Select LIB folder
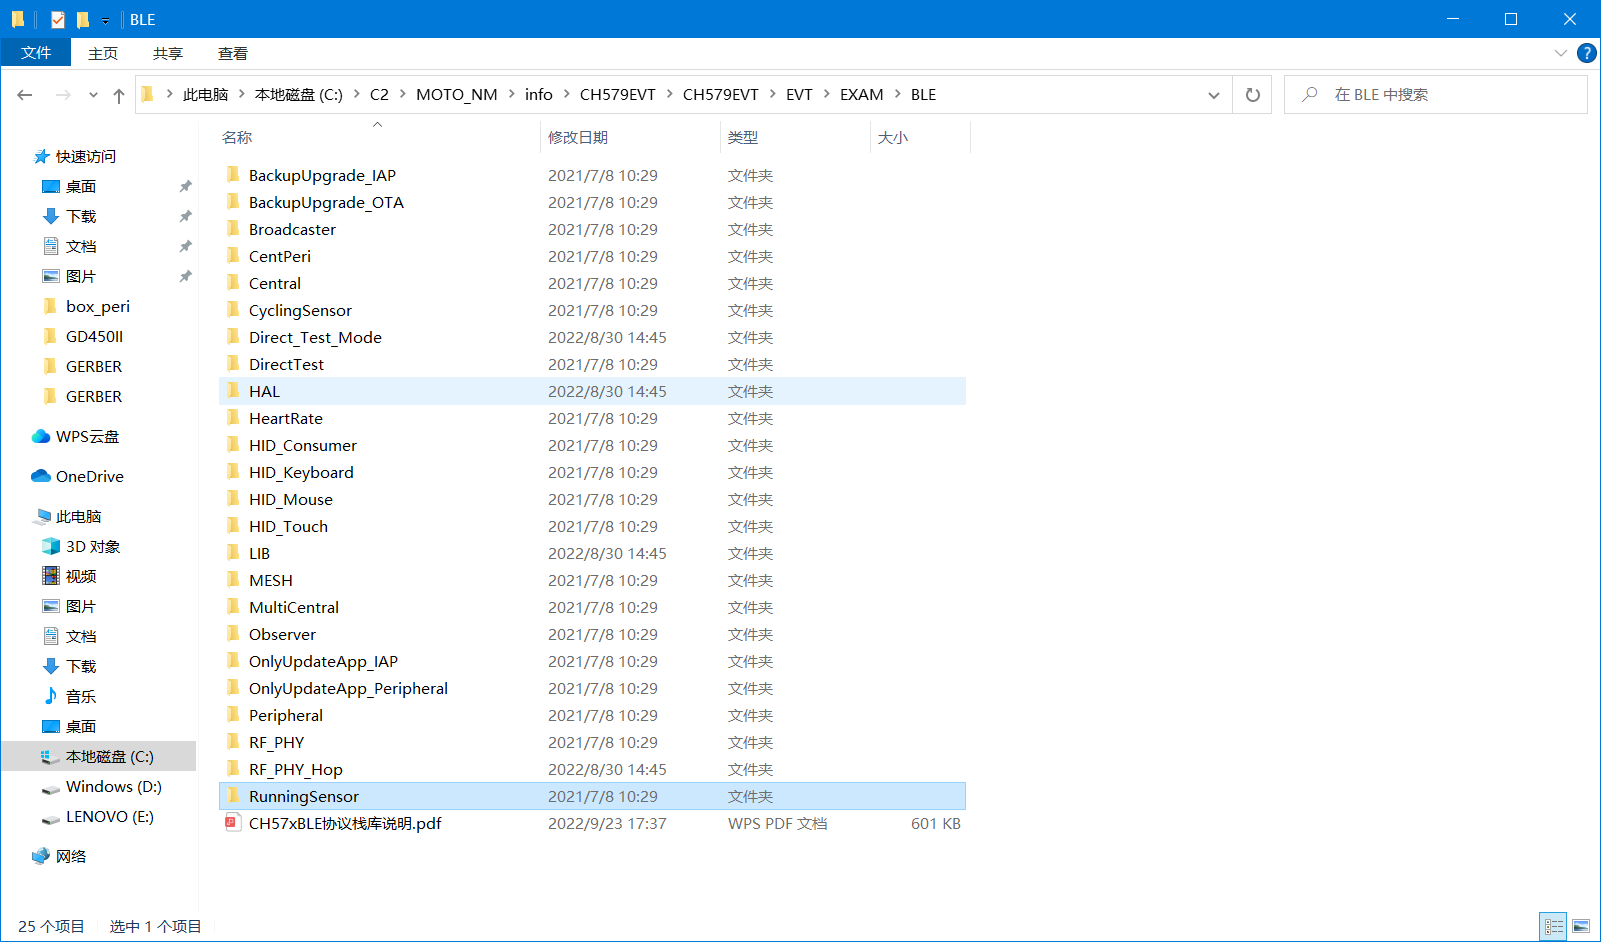Screen dimensions: 1601x942 point(592,554)
